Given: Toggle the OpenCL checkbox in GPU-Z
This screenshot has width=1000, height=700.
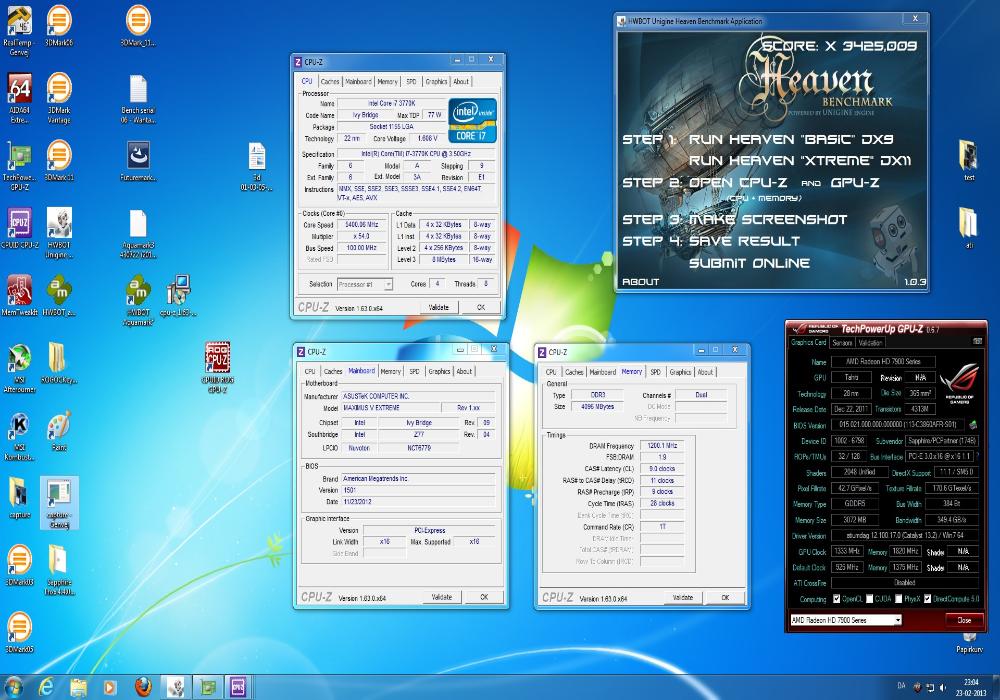Looking at the screenshot, I should [x=836, y=599].
